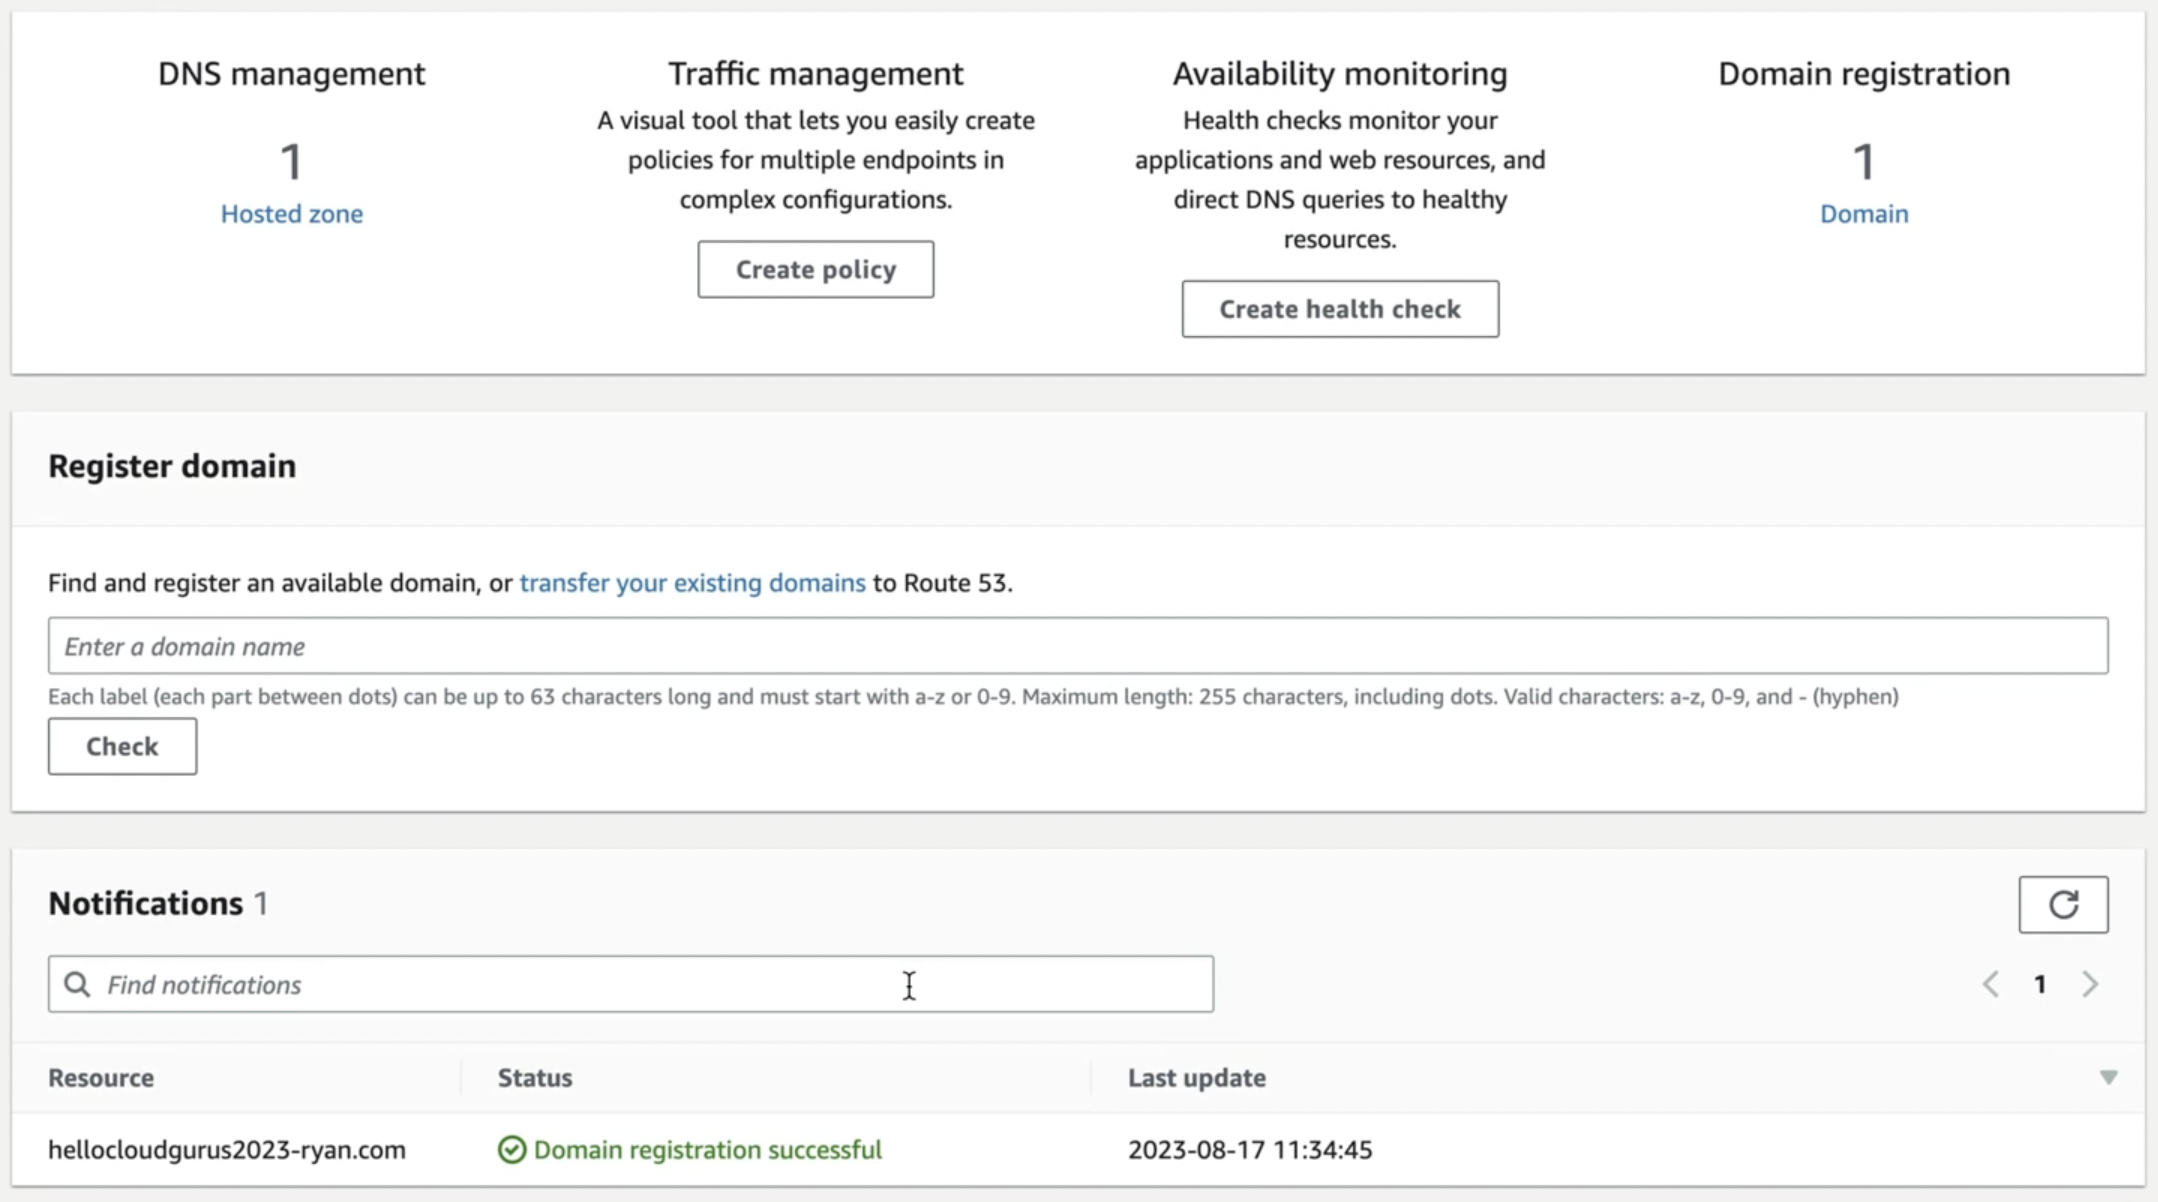
Task: Select hellocloudgurus2023-ryan.com resource cell
Action: coord(227,1150)
